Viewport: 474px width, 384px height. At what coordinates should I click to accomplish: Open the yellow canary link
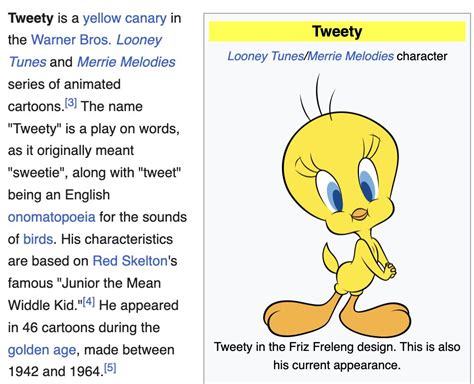(x=125, y=18)
